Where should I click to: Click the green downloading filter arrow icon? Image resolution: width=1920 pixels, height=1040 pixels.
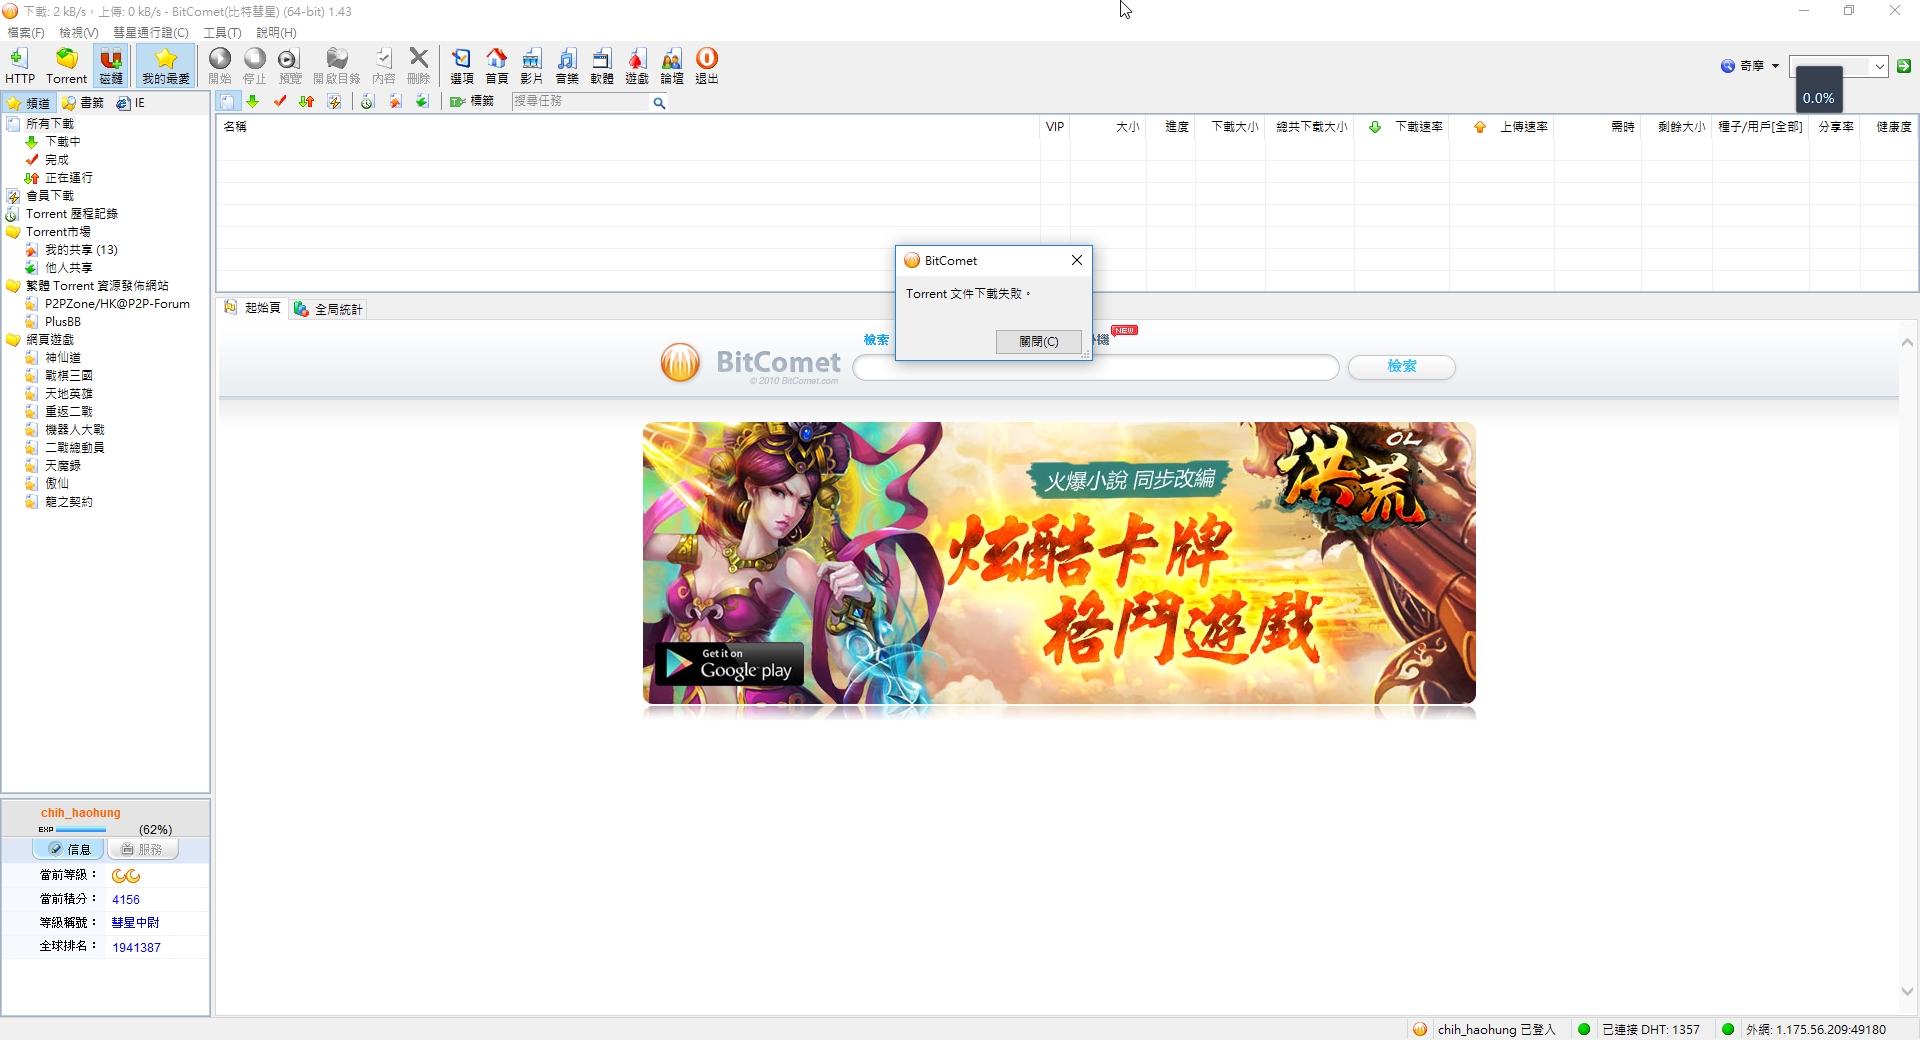253,102
